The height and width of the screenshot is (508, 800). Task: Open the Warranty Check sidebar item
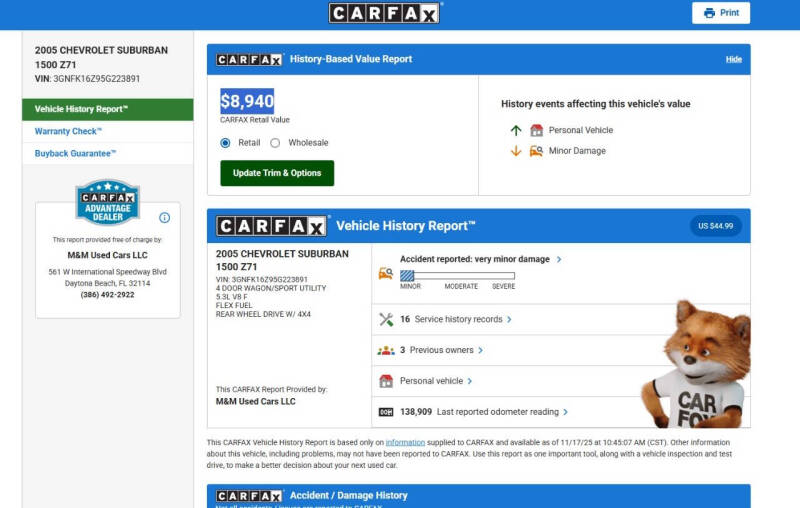(x=69, y=131)
